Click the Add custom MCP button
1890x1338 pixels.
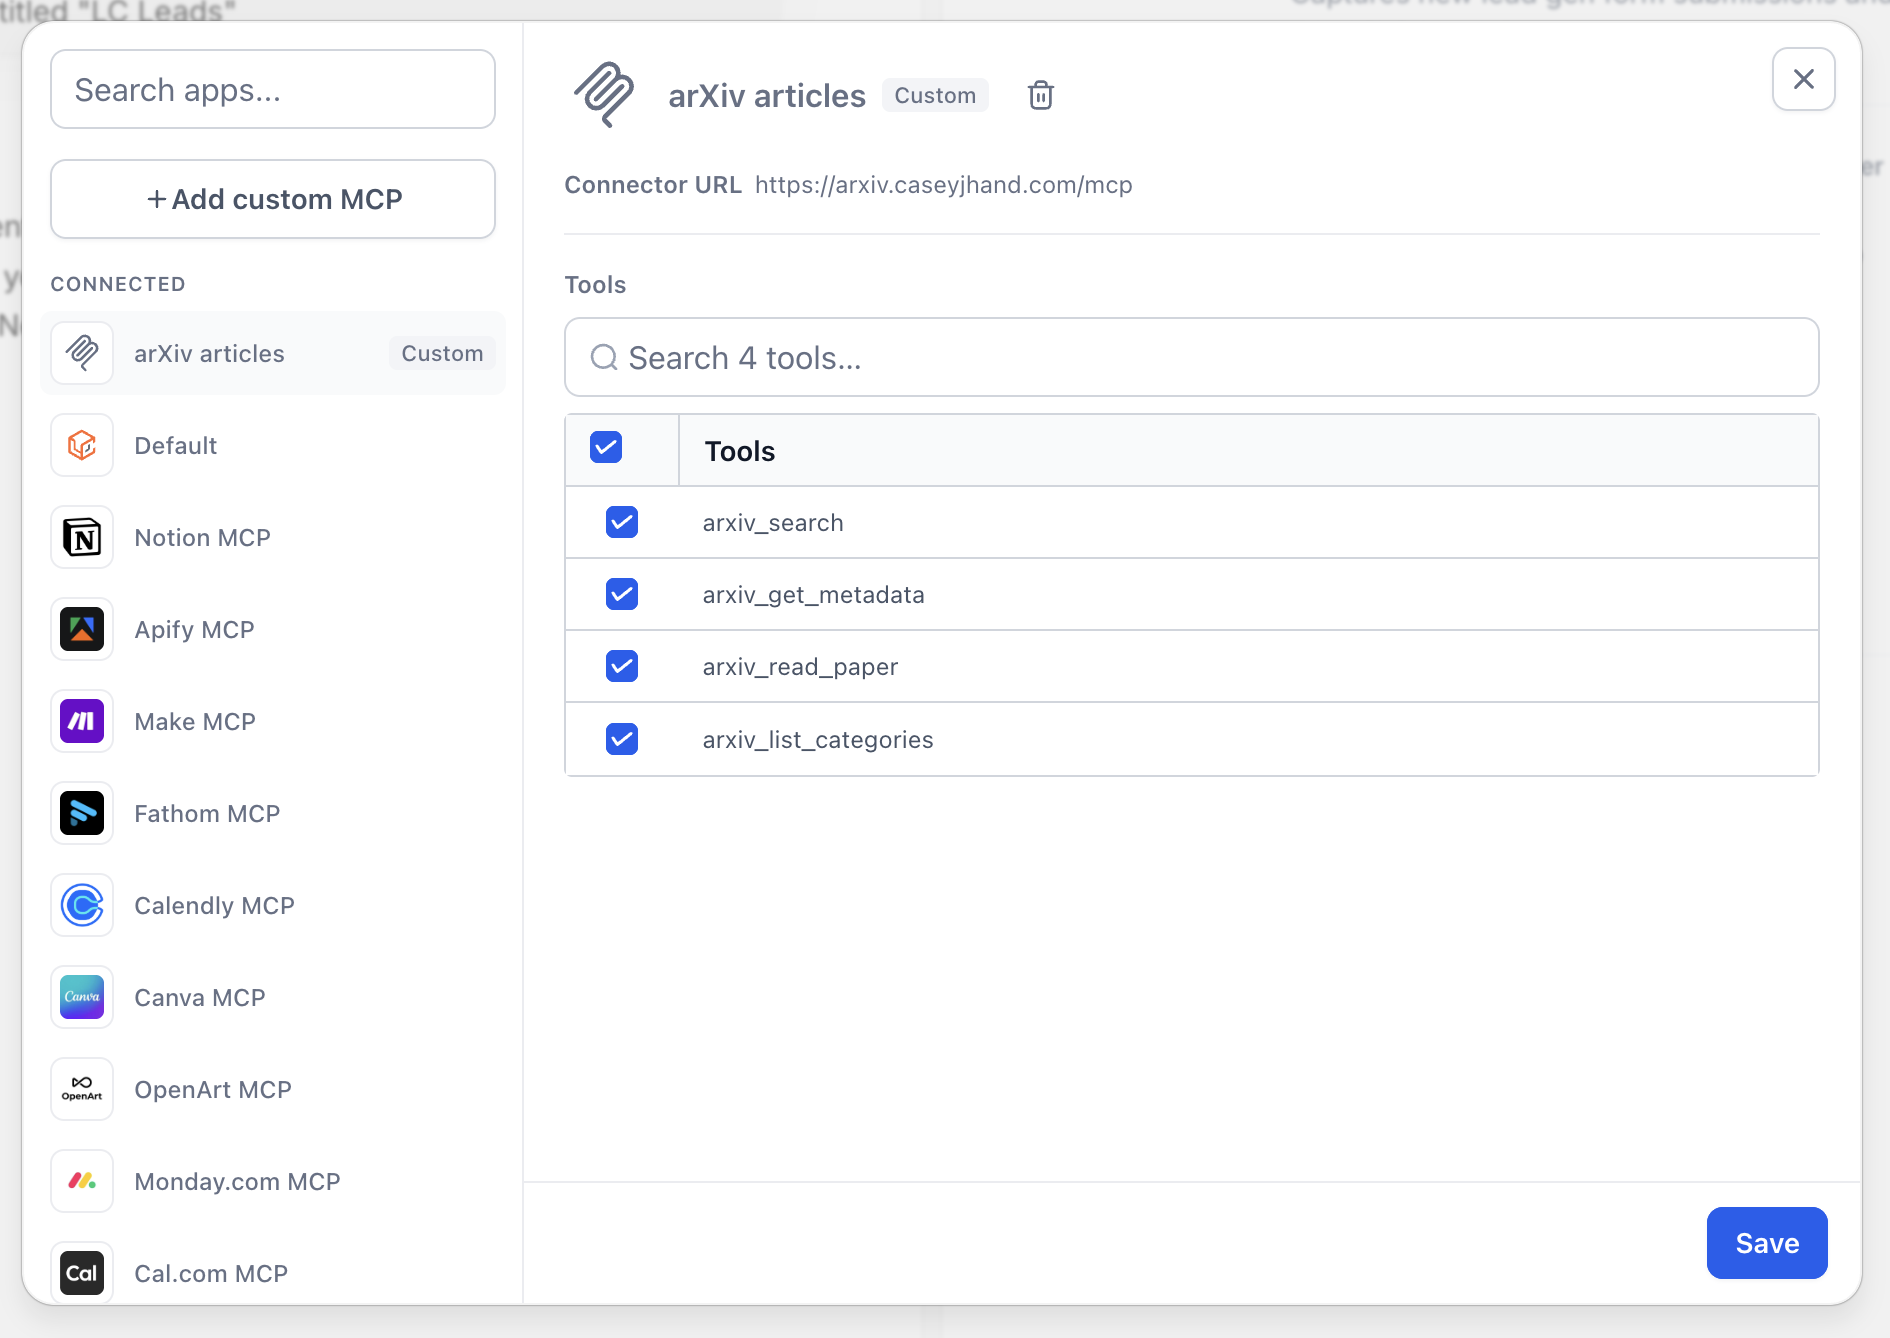pyautogui.click(x=273, y=199)
